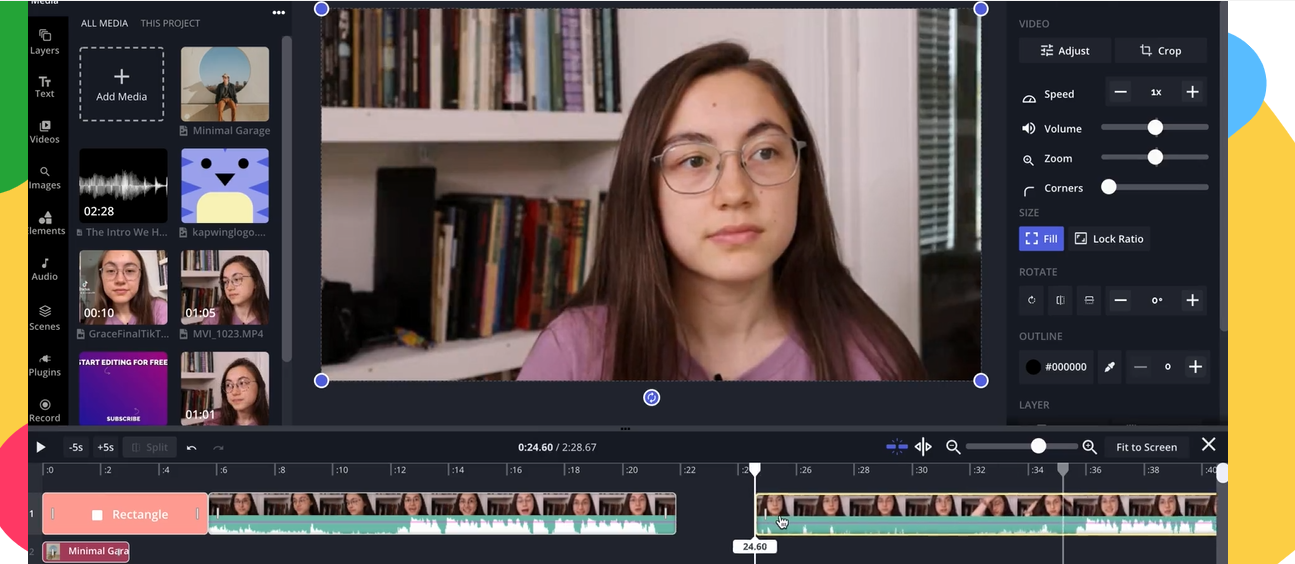Toggle timeline snapping icon
1295x564 pixels.
tap(897, 447)
